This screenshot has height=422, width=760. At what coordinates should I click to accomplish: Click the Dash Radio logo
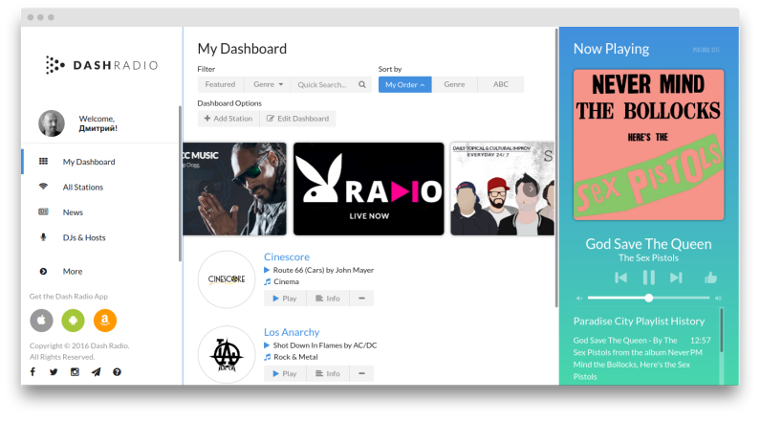(x=102, y=65)
